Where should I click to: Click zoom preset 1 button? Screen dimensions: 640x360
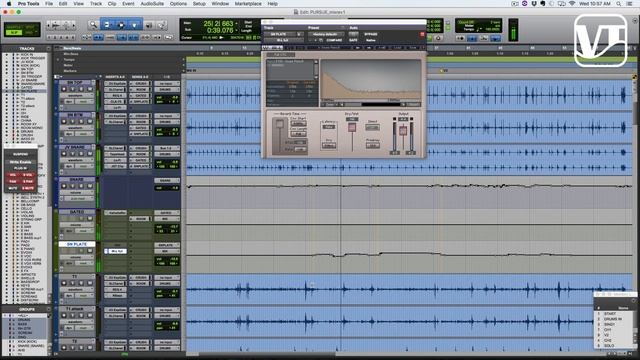pos(49,37)
